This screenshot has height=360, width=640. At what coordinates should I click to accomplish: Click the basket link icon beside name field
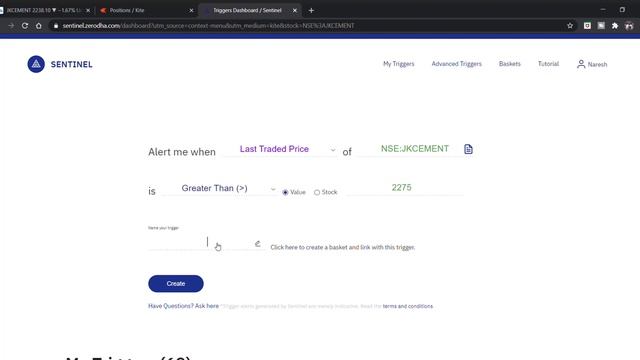[258, 244]
